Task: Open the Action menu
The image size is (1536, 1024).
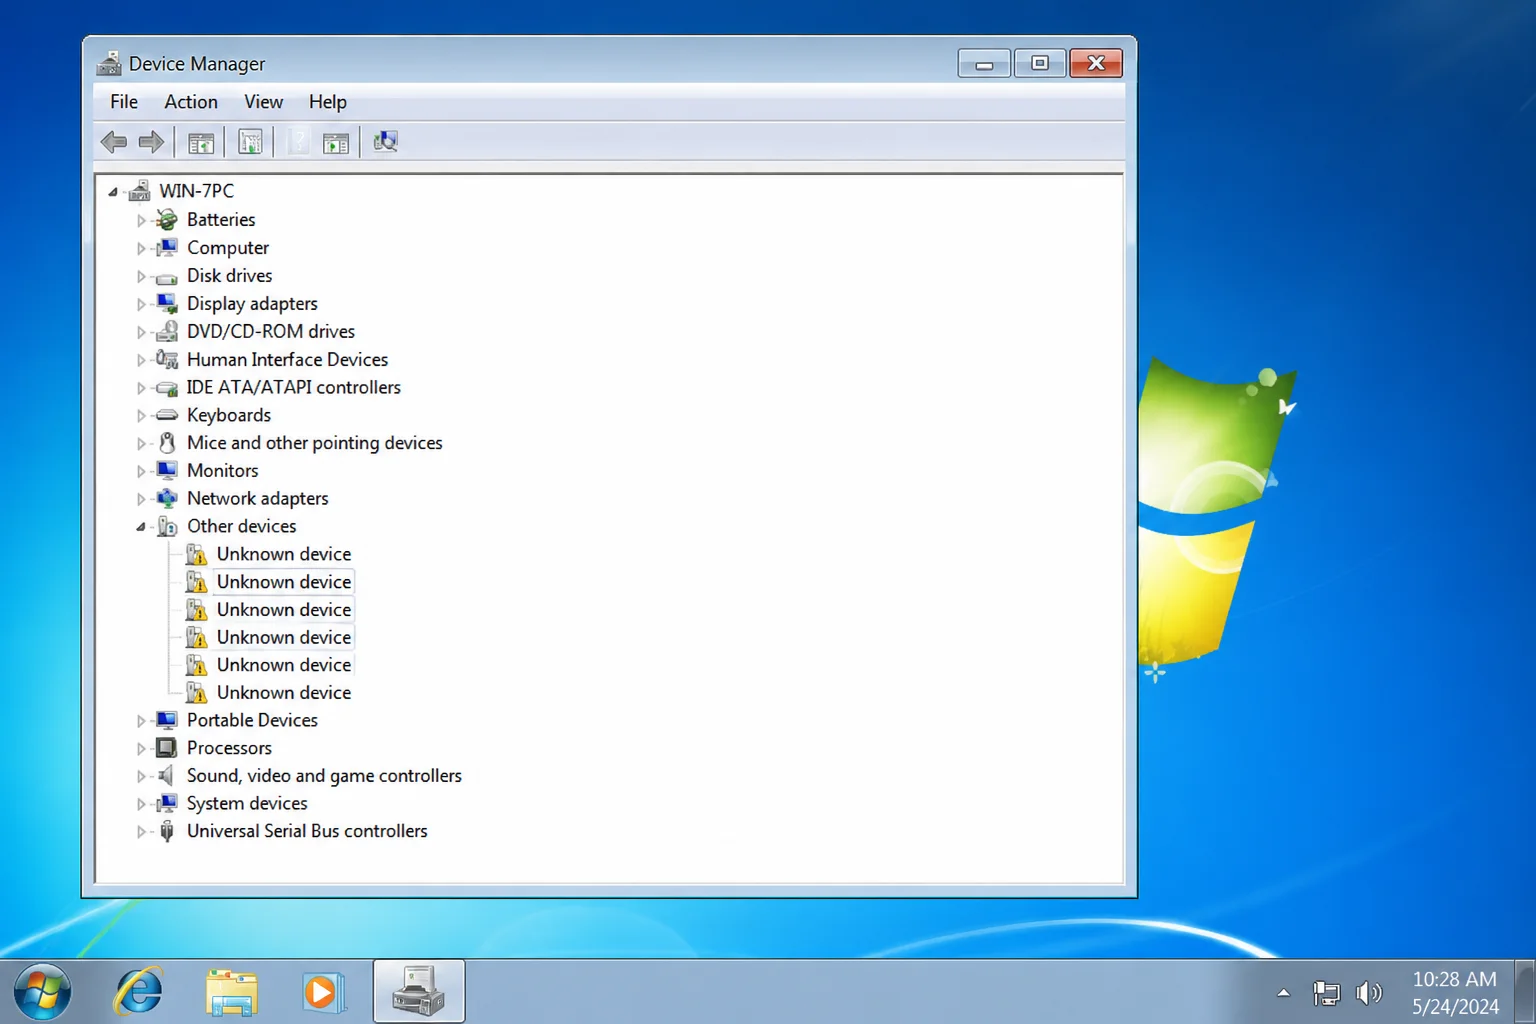Action: (191, 102)
